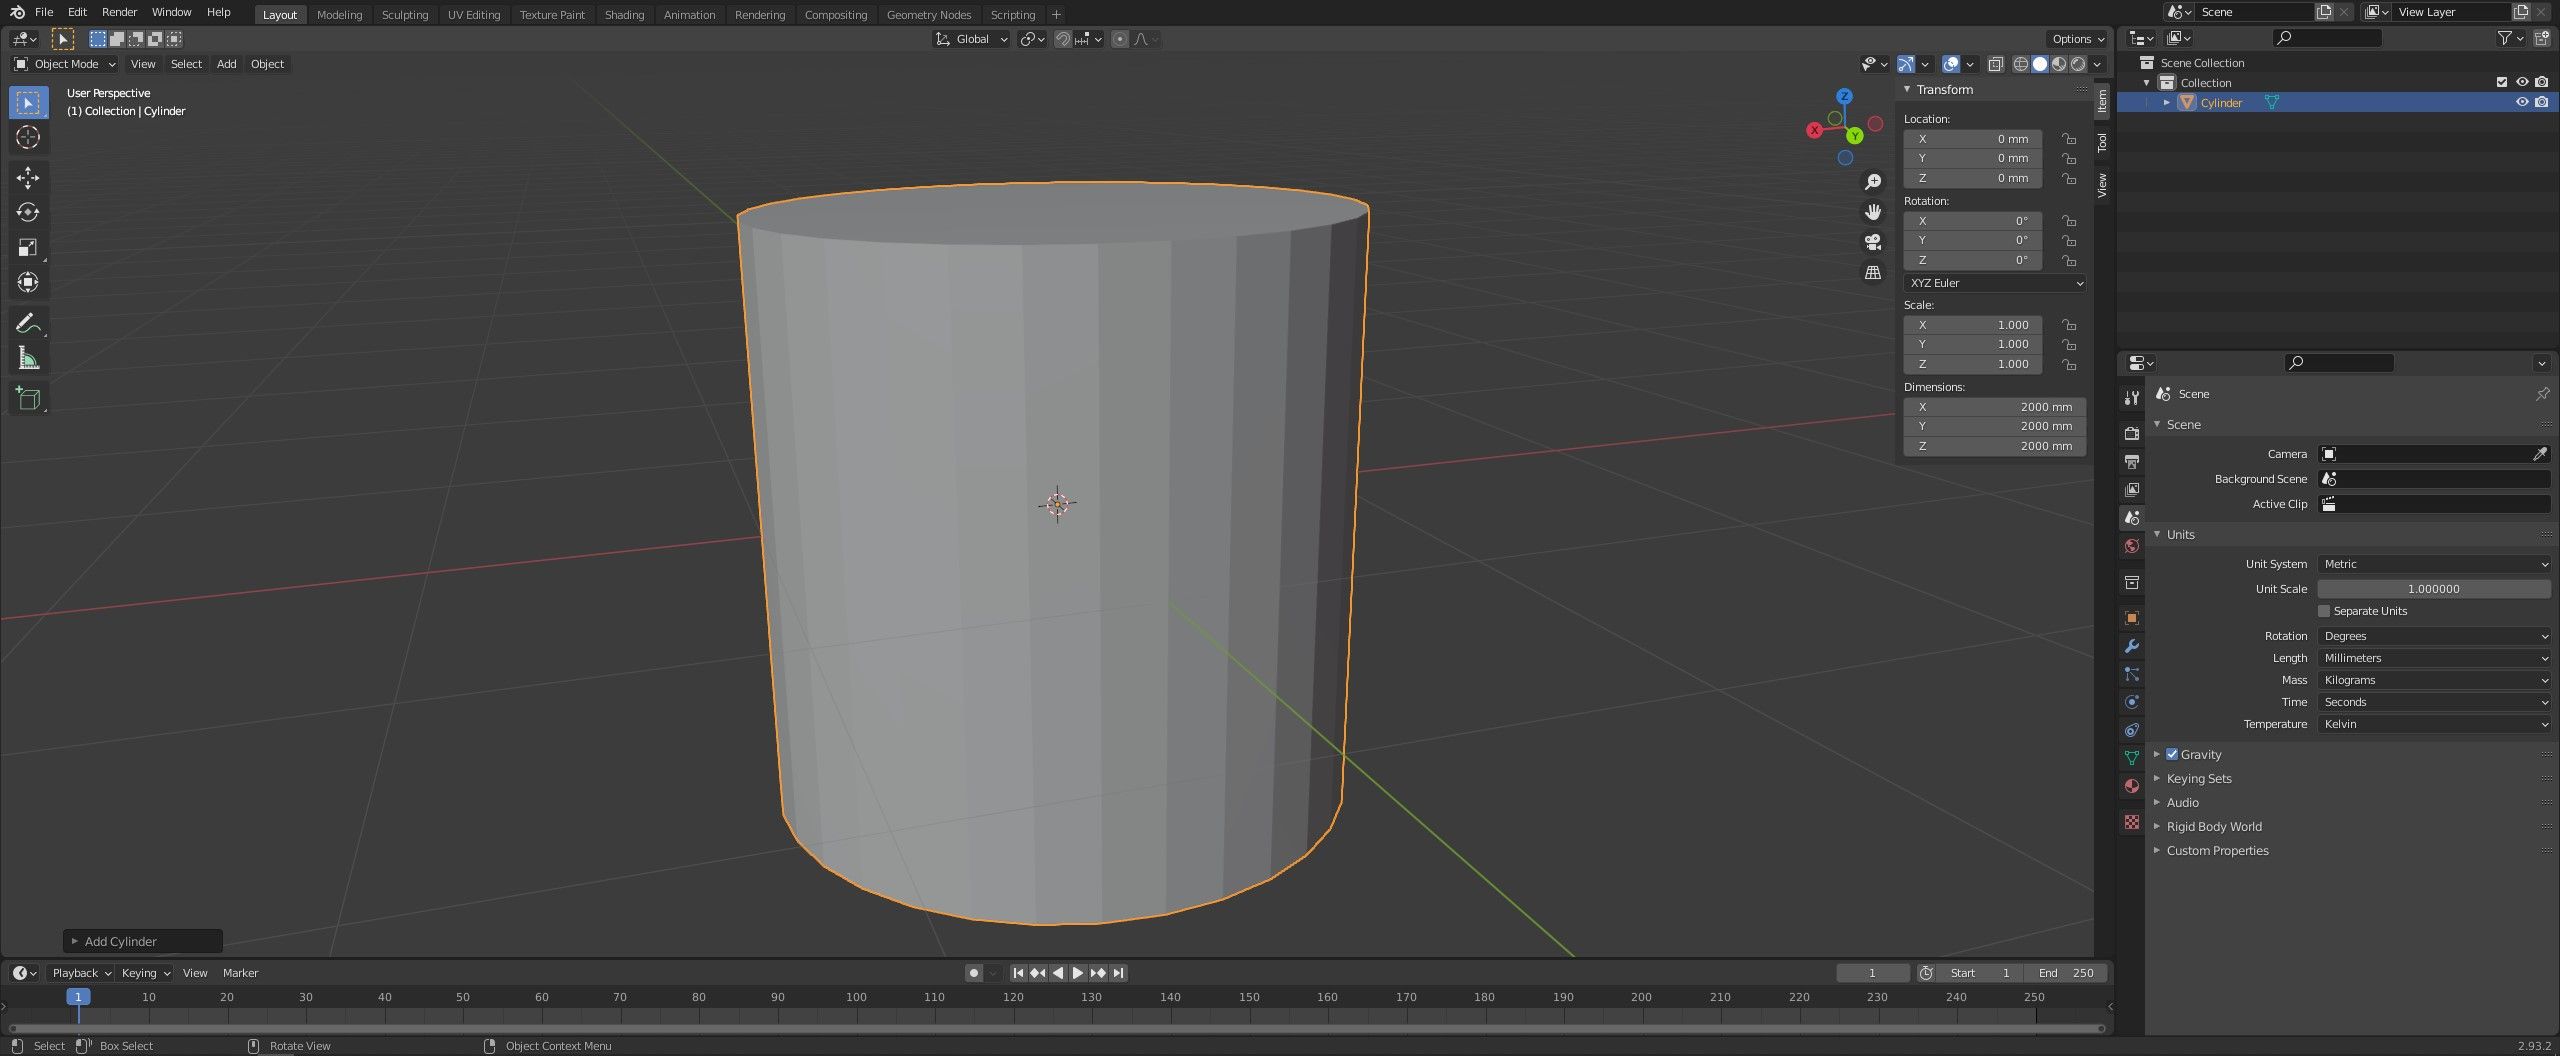The width and height of the screenshot is (2560, 1056).
Task: Open the Particles properties tab
Action: pos(2131,674)
